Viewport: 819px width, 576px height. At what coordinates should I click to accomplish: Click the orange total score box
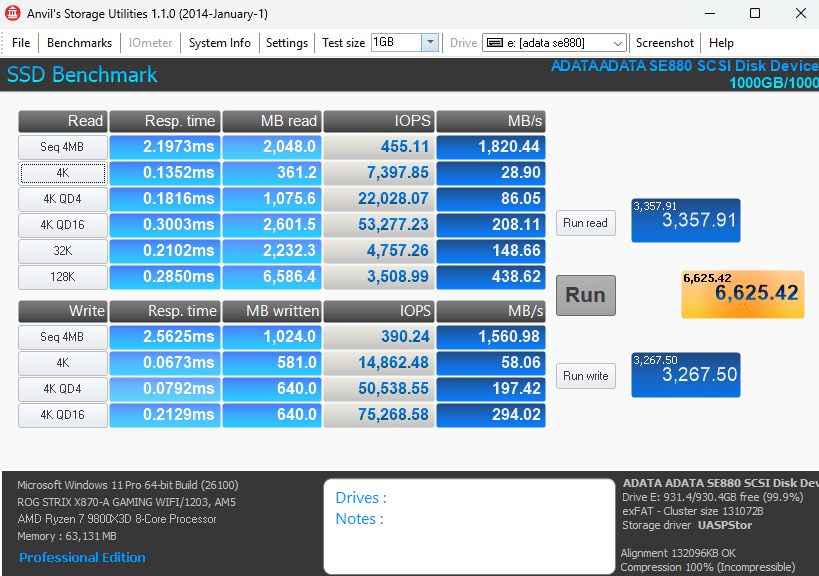[x=740, y=293]
